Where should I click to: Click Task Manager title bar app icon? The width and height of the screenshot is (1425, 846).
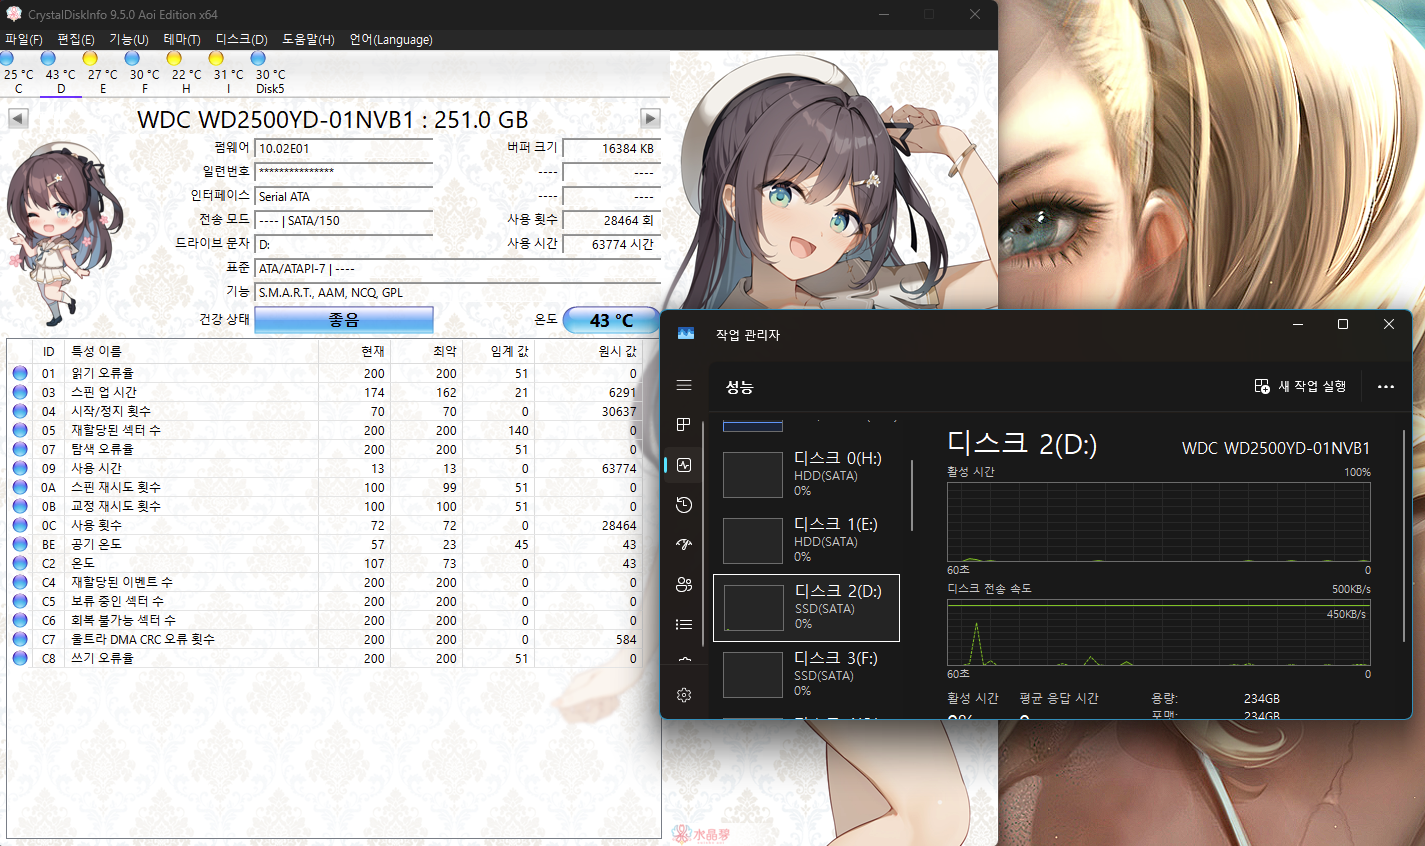[686, 334]
